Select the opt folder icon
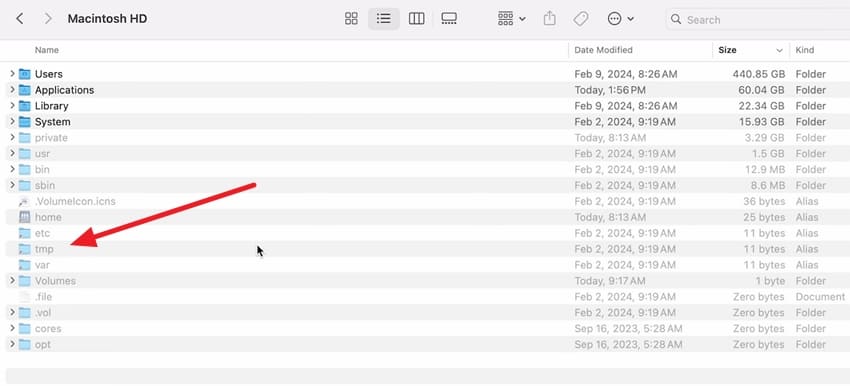The height and width of the screenshot is (386, 850). tap(24, 344)
